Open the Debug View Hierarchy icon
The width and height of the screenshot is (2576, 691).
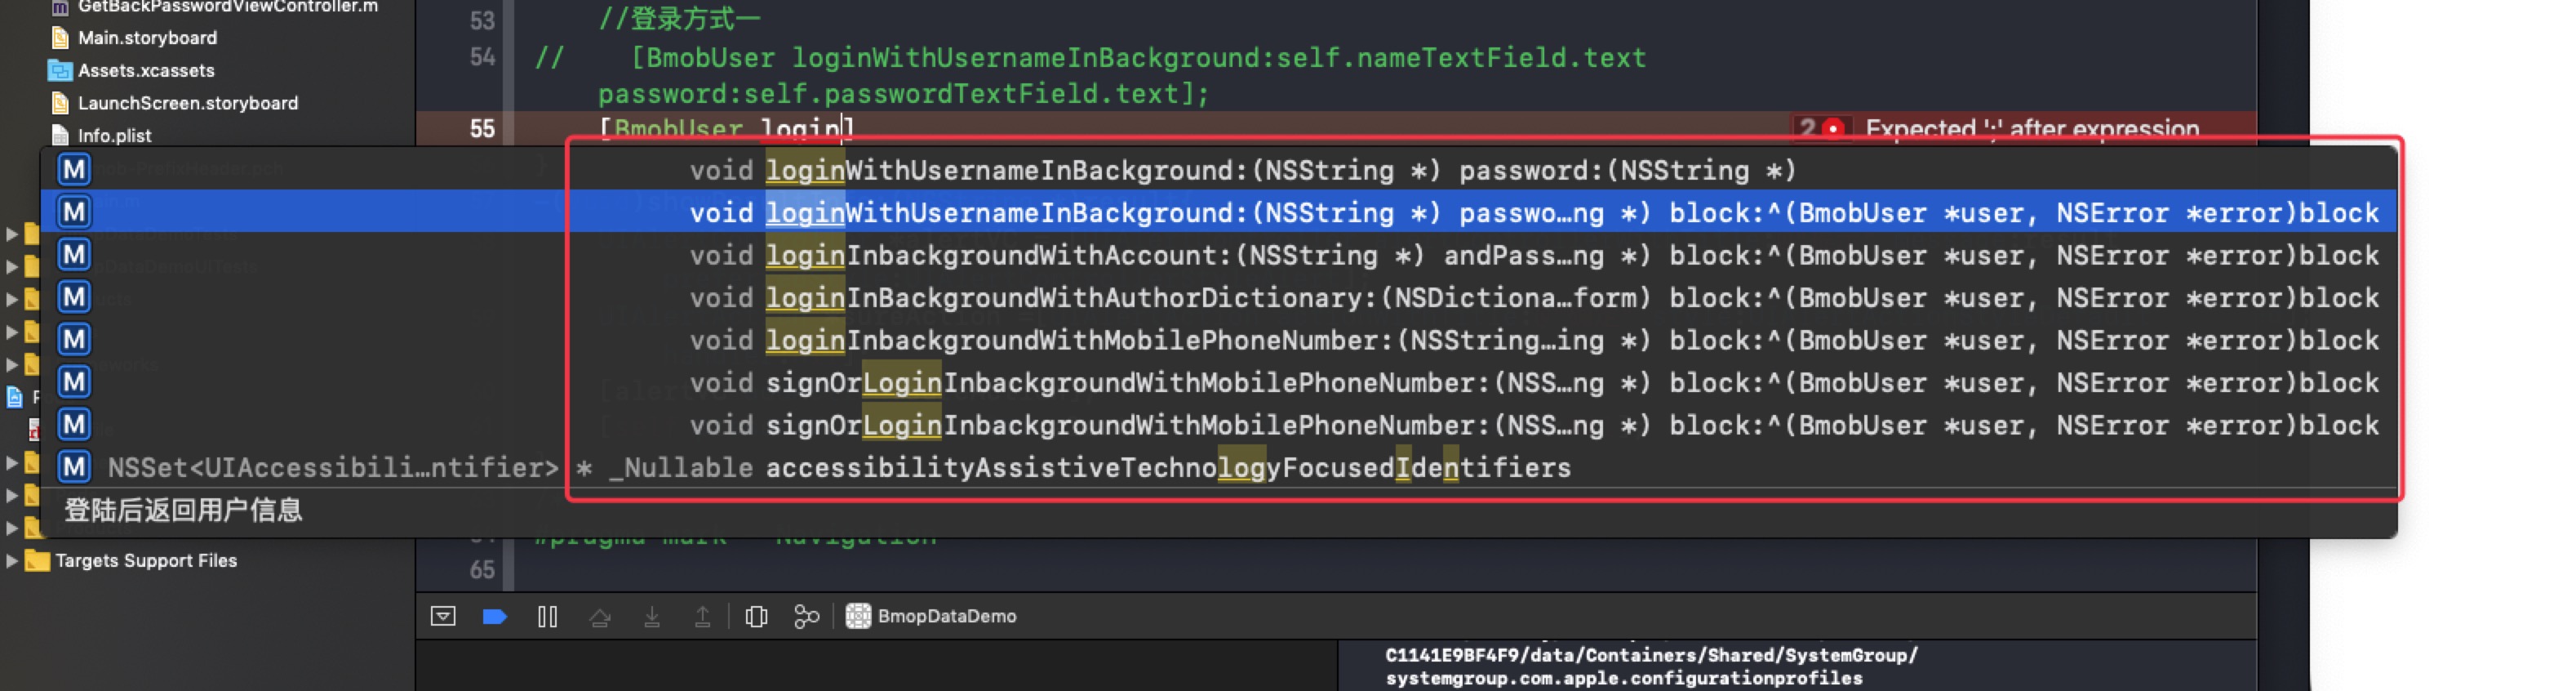tap(757, 617)
